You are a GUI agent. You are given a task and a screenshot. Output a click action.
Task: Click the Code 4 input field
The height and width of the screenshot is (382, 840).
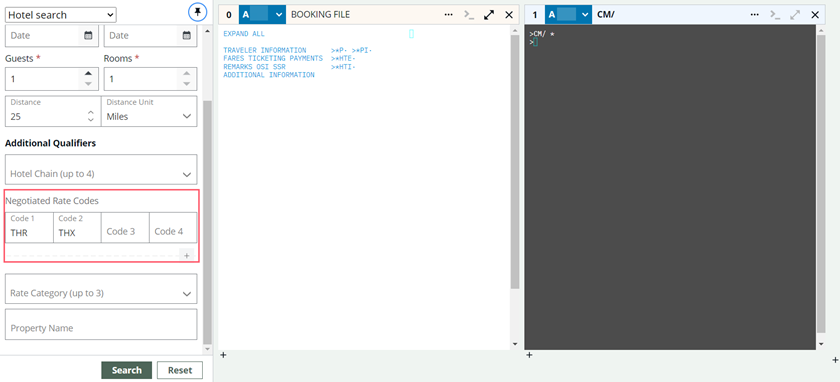pos(173,228)
